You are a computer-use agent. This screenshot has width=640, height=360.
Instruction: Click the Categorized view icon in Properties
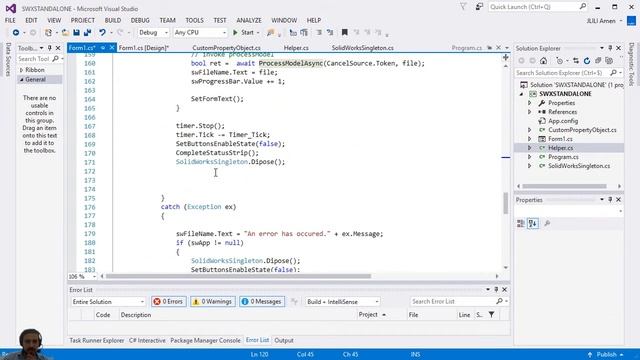[521, 223]
